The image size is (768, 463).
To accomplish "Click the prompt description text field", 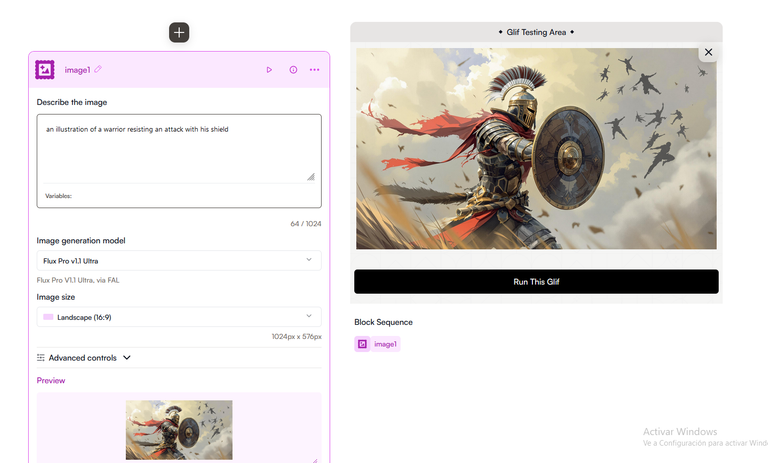I will (179, 148).
